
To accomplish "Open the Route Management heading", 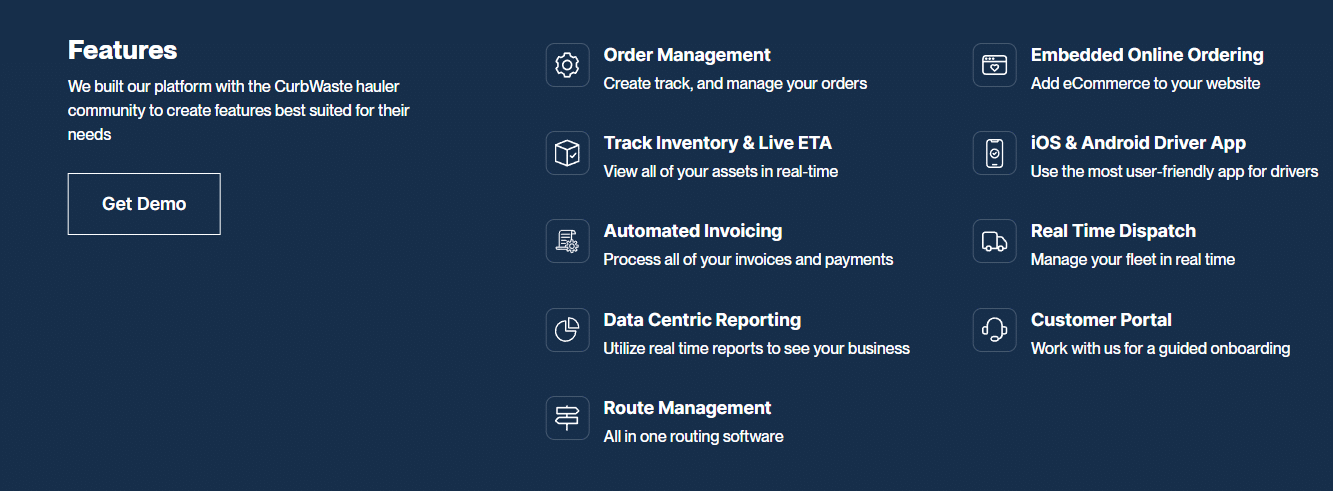I will click(x=687, y=408).
